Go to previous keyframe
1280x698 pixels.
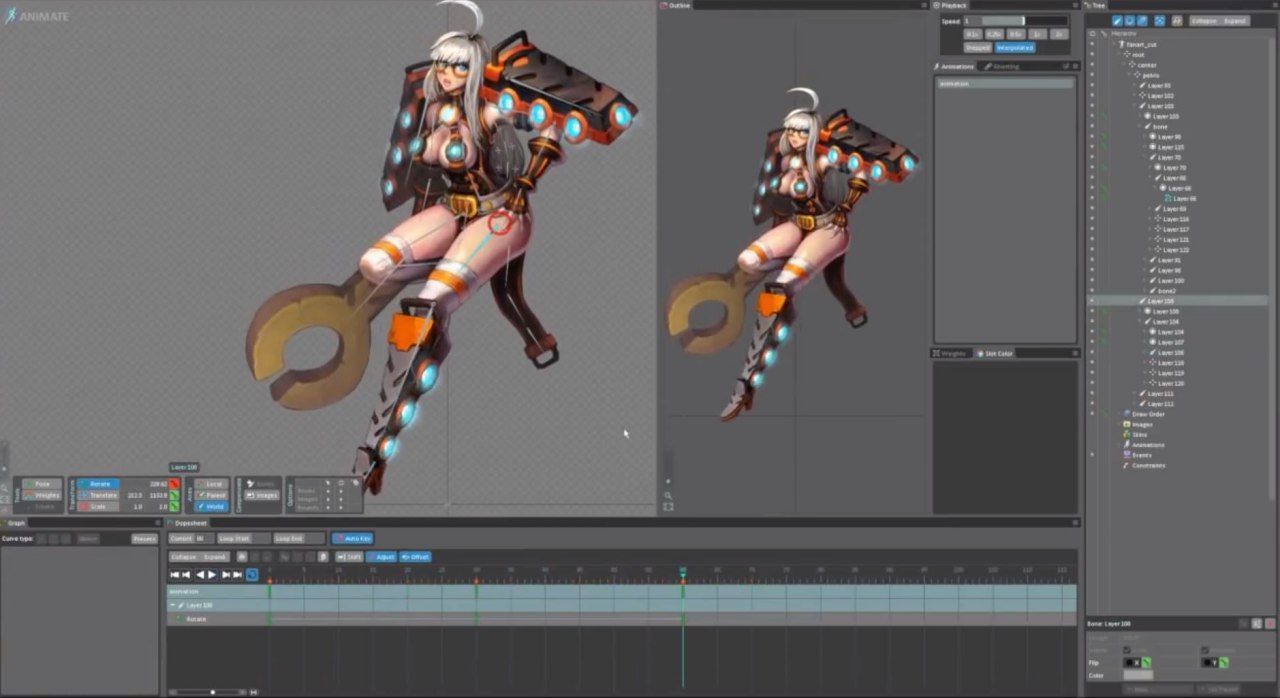tap(186, 575)
